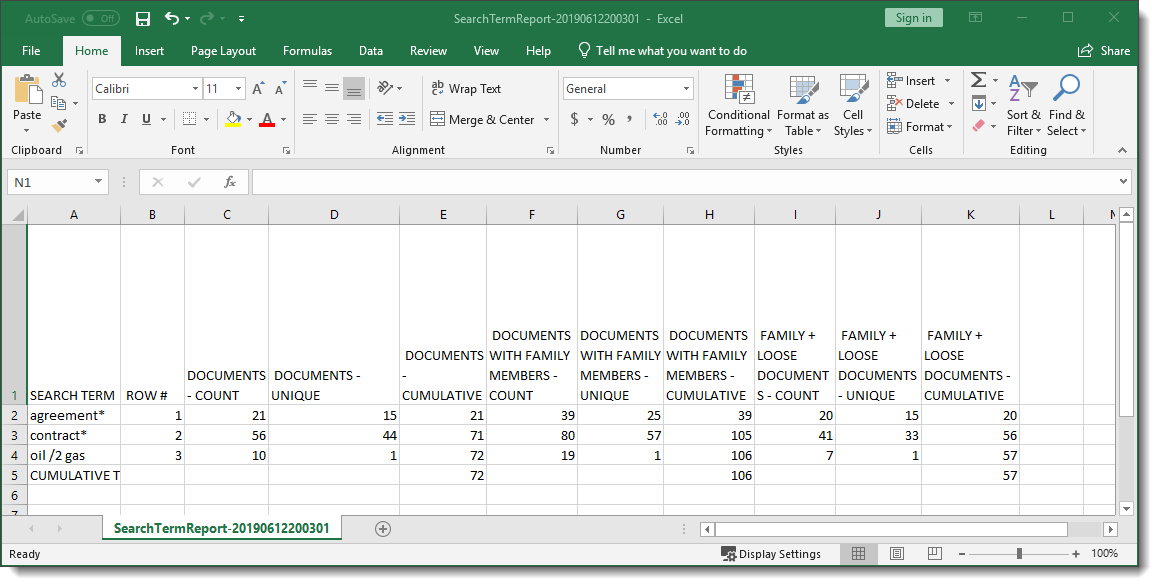The width and height of the screenshot is (1159, 587).
Task: Click the AutoSum sigma icon
Action: (x=979, y=80)
